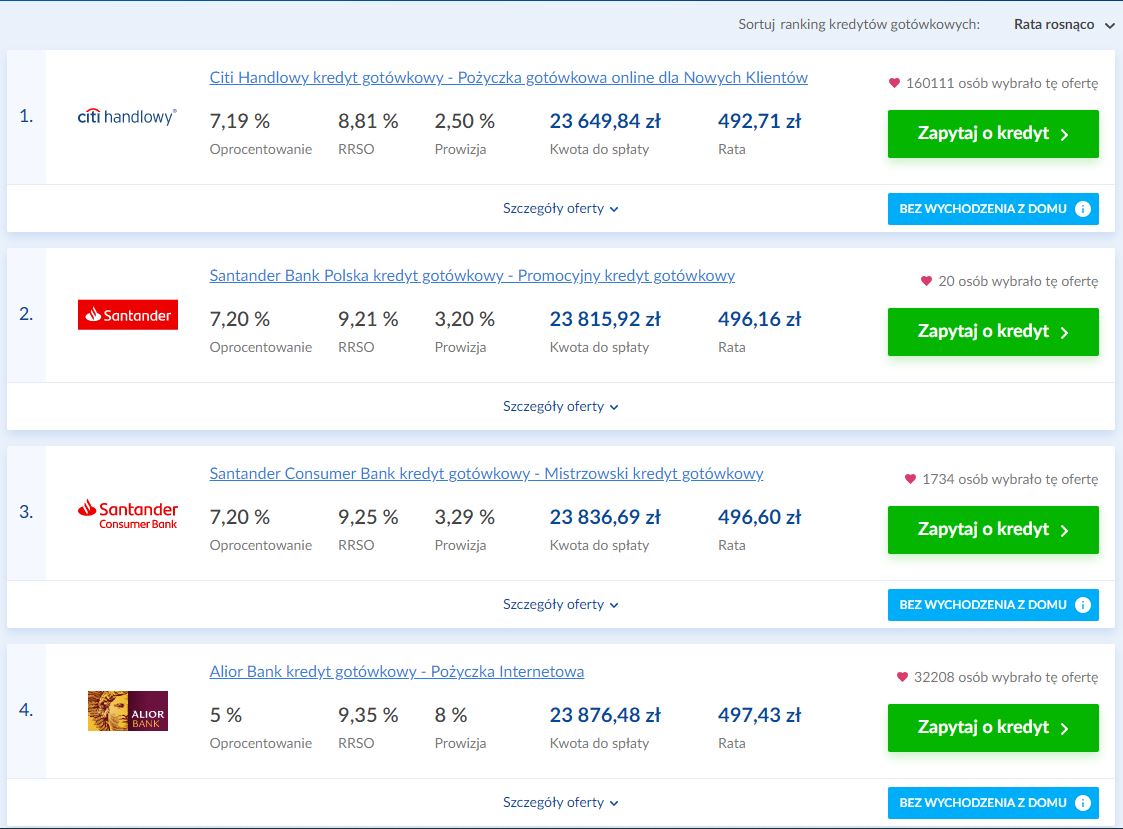Click the '8,81 %' RRSO value

tap(368, 121)
